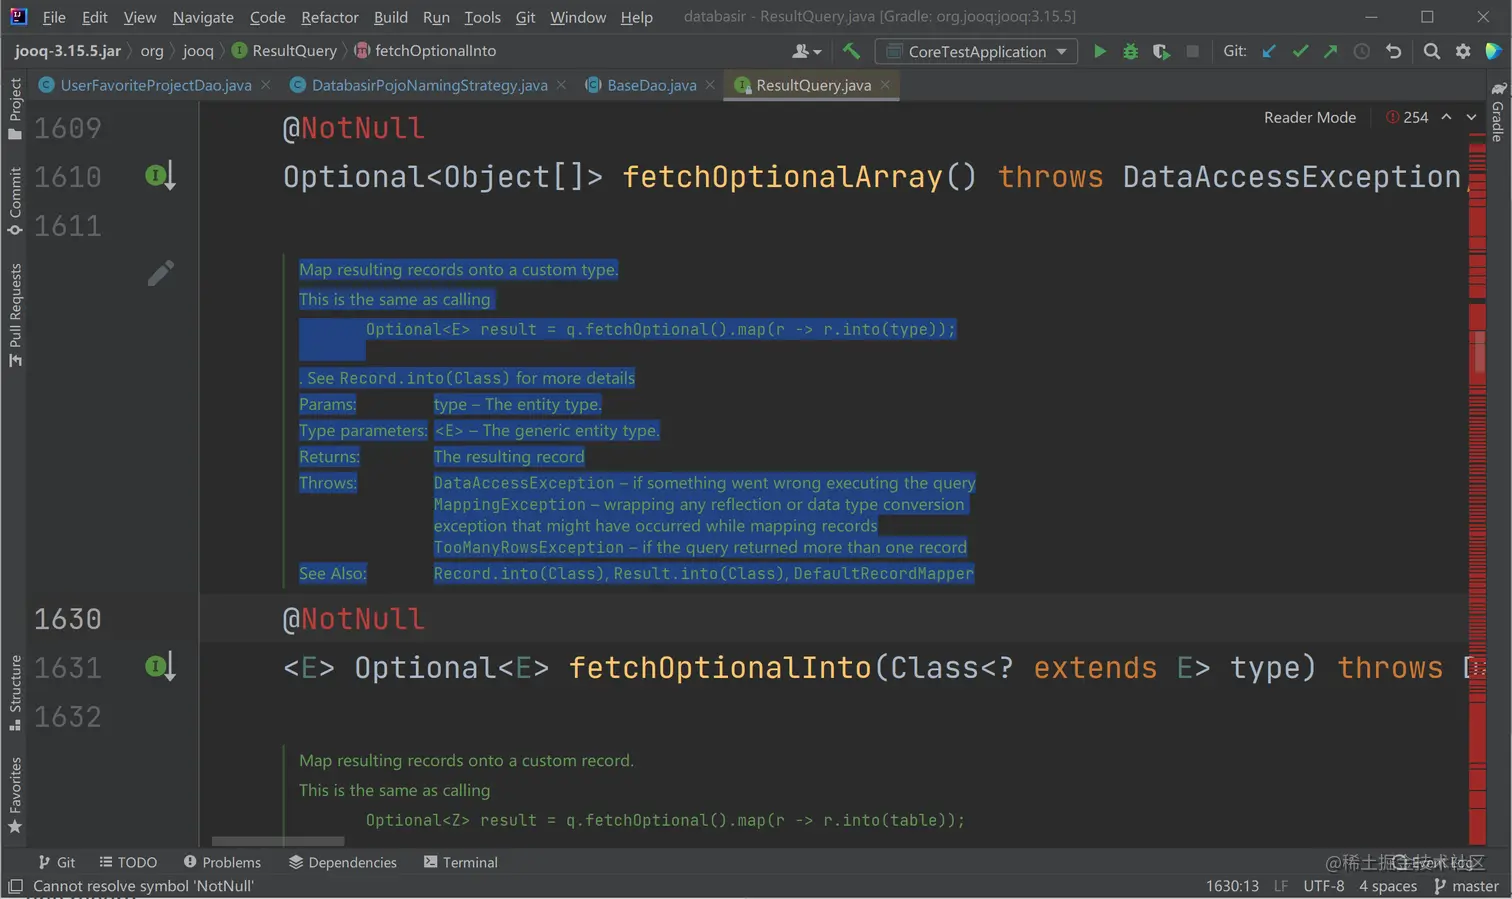Open the Navigate menu
This screenshot has width=1512, height=899.
(x=203, y=17)
